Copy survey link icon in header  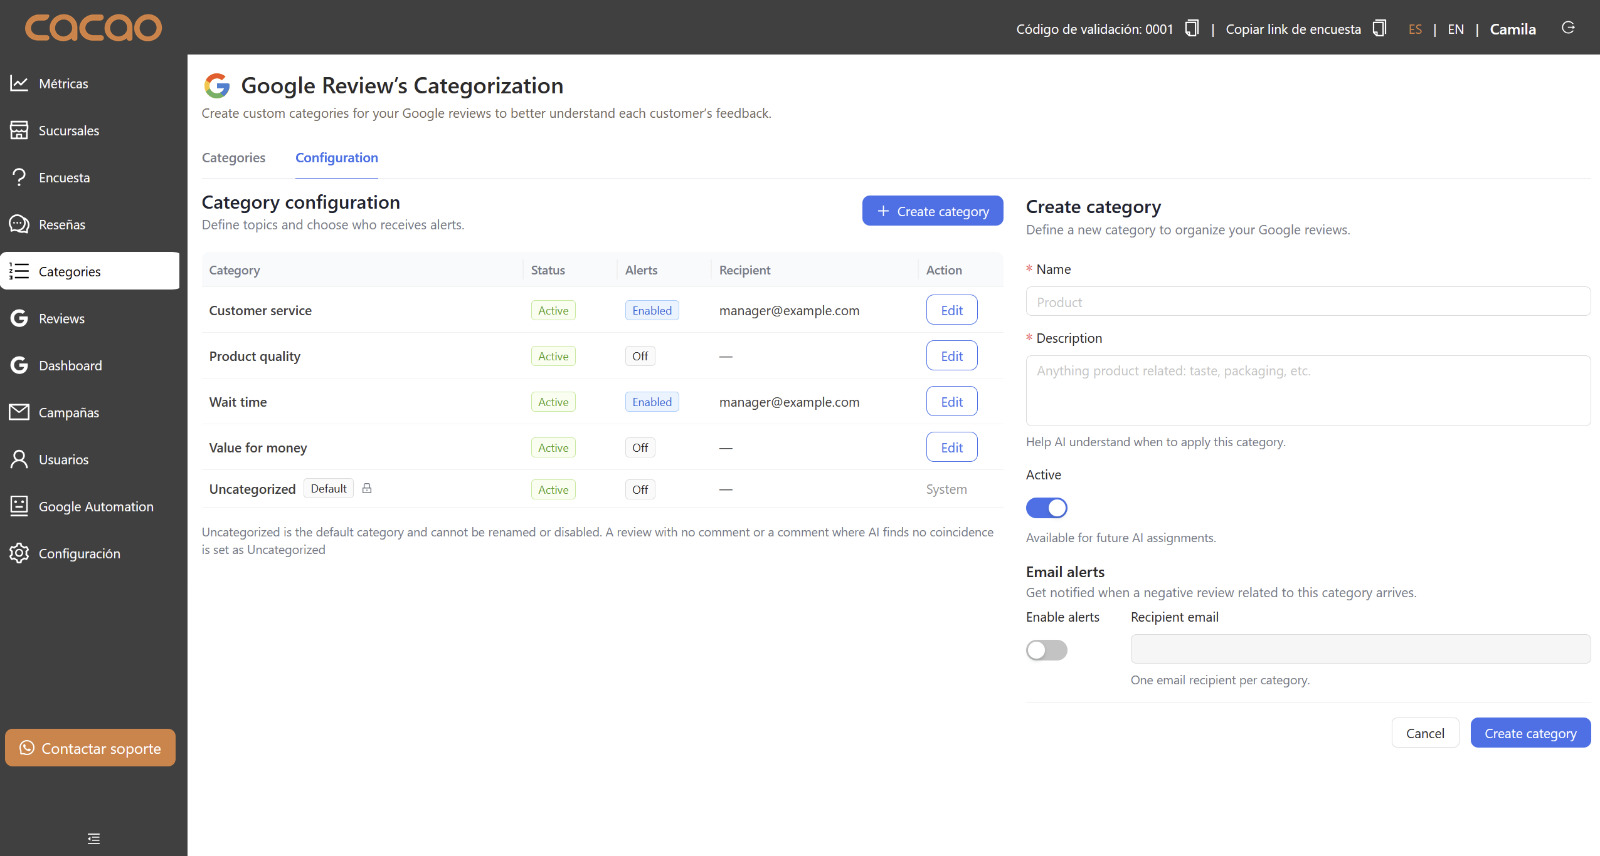tap(1380, 28)
